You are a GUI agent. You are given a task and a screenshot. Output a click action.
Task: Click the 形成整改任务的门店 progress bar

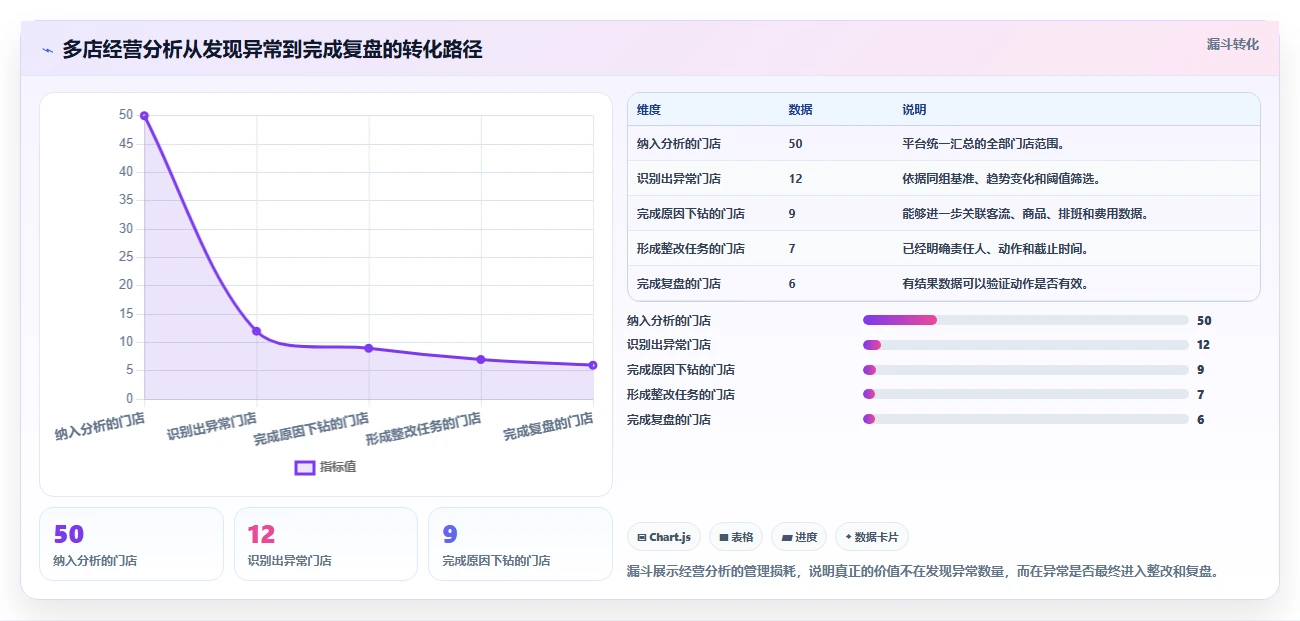1025,395
